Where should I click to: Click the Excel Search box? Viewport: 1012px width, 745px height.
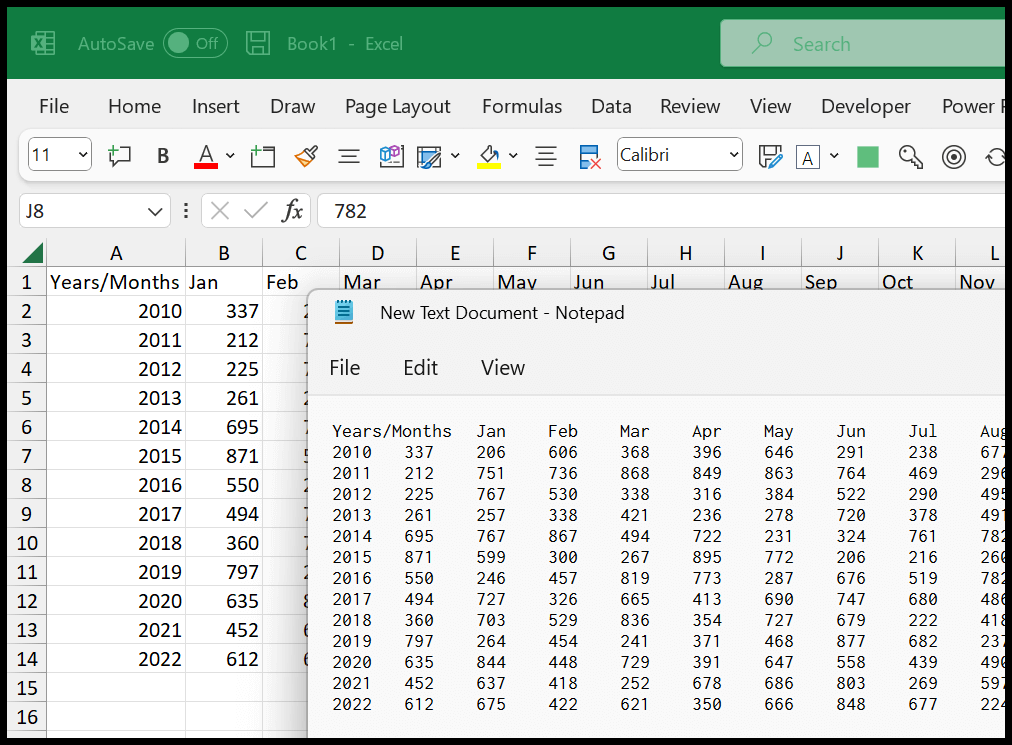click(x=865, y=43)
